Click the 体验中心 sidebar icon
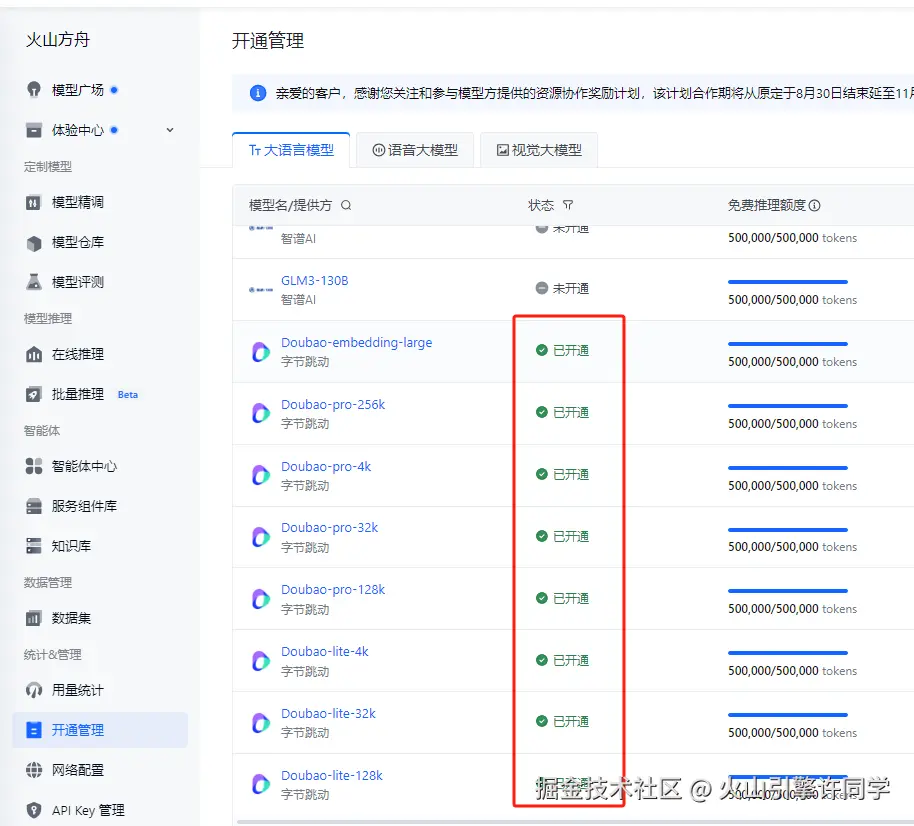The image size is (914, 826). click(34, 130)
